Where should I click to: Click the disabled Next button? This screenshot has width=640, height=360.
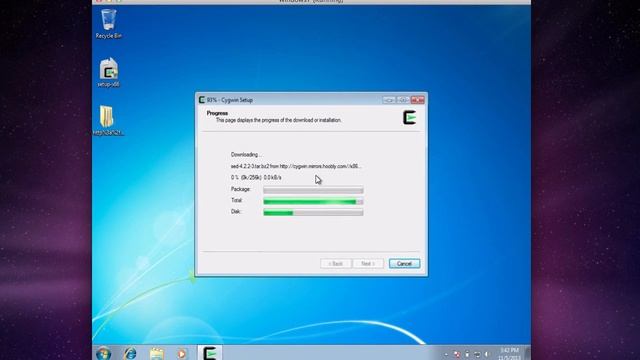[x=368, y=264]
